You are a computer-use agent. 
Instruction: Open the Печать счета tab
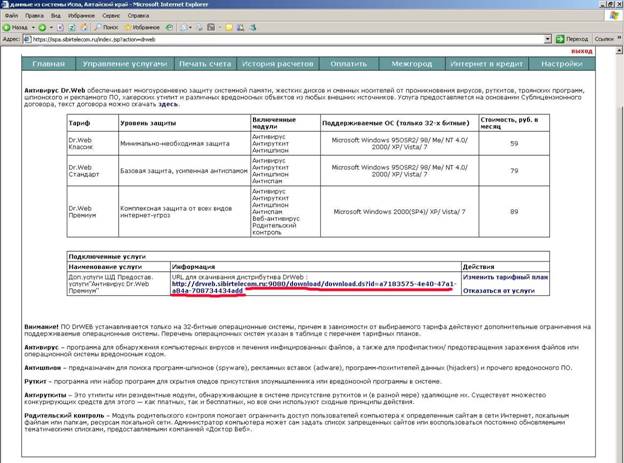[205, 64]
